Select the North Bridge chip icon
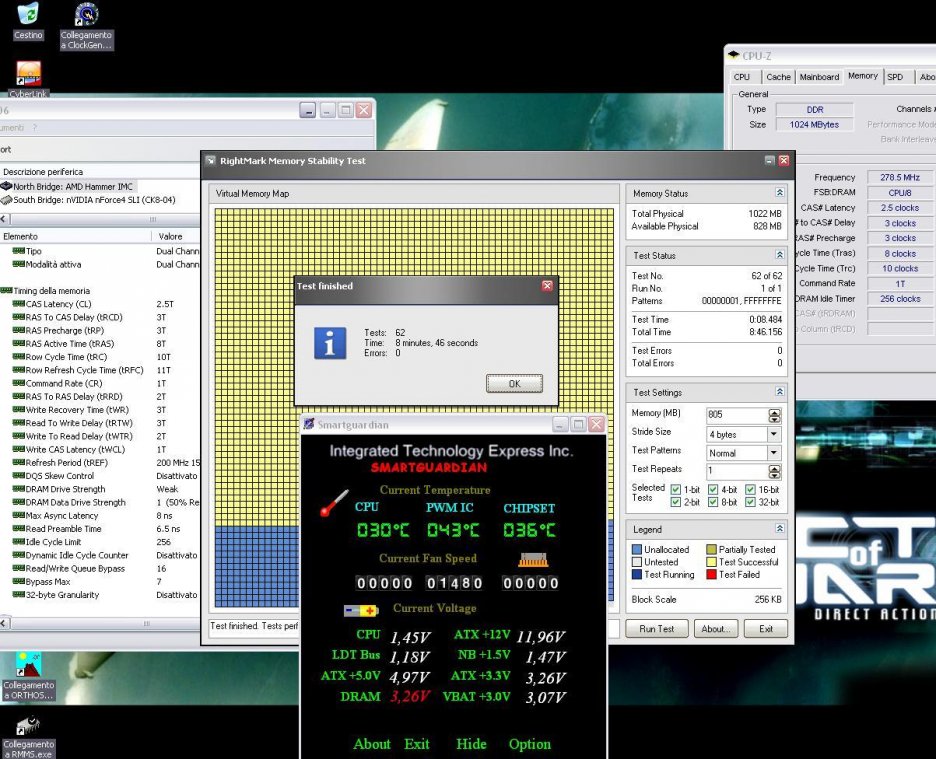This screenshot has height=759, width=936. (7, 186)
